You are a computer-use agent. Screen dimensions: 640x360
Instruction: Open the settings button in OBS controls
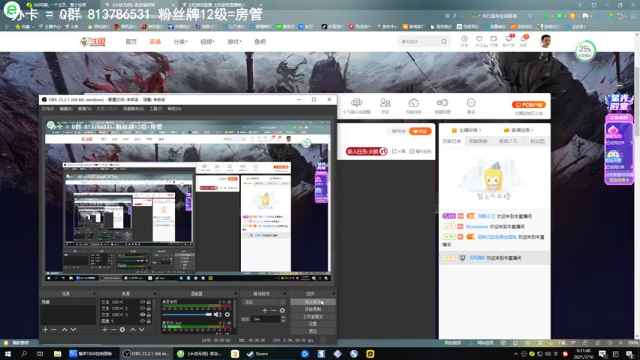coord(313,324)
